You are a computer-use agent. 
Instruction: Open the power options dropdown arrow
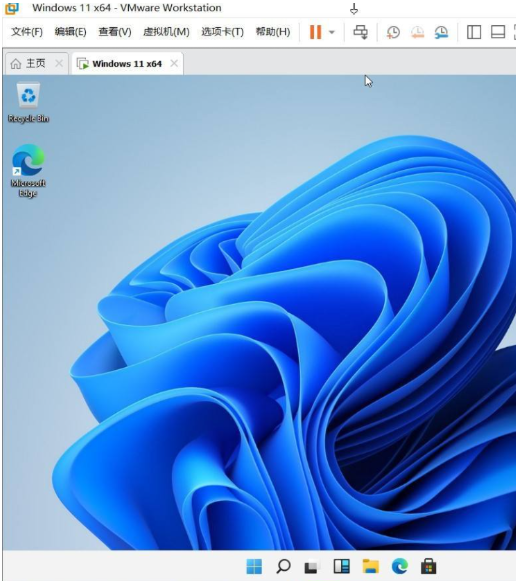[332, 32]
